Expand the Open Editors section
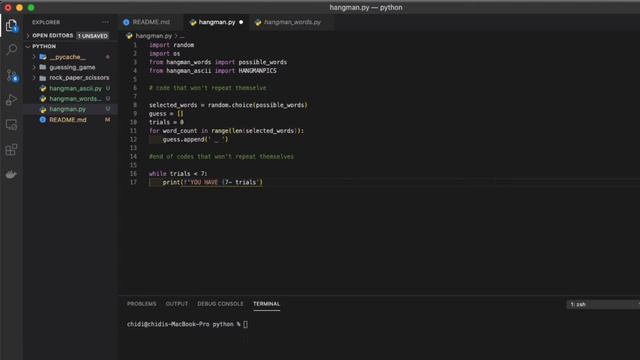Screen dimensions: 640x360 28,36
